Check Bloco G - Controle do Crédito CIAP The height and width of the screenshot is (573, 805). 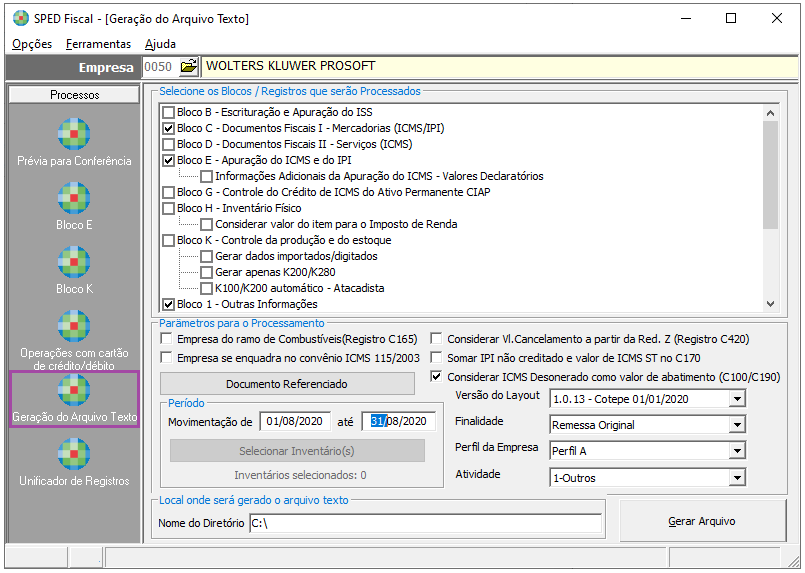168,193
